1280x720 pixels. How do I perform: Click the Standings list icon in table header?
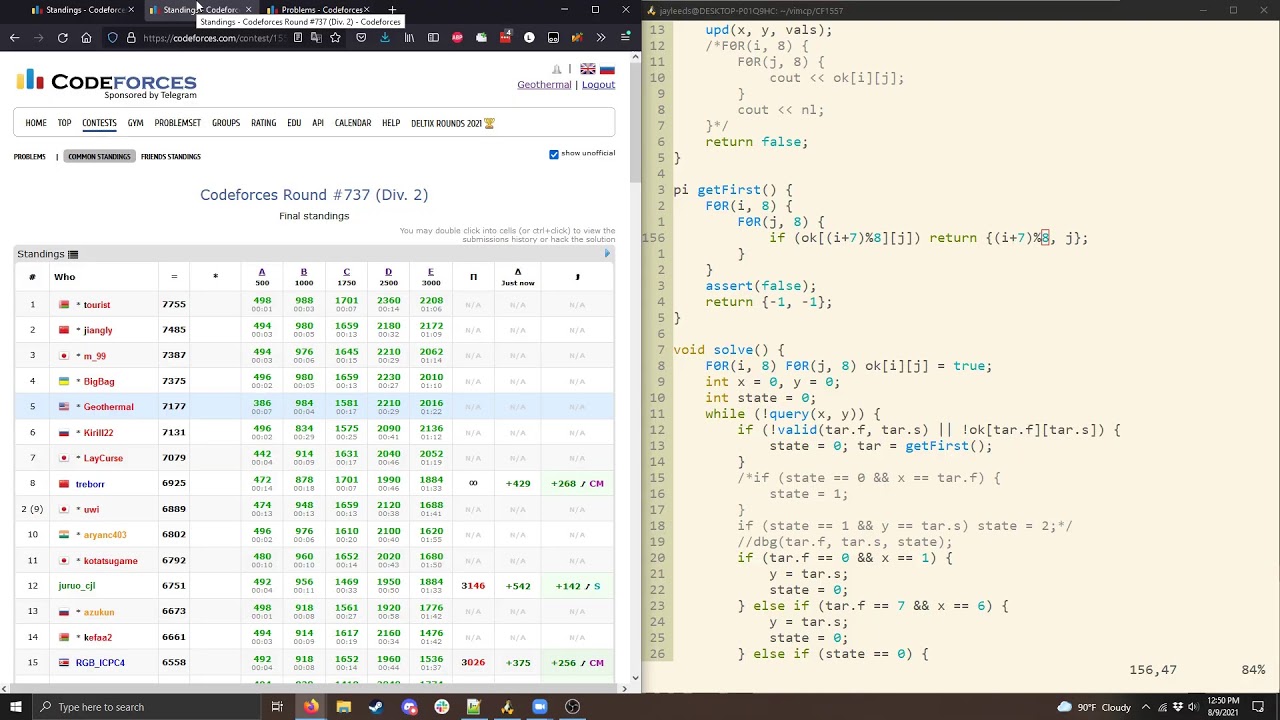(x=73, y=254)
